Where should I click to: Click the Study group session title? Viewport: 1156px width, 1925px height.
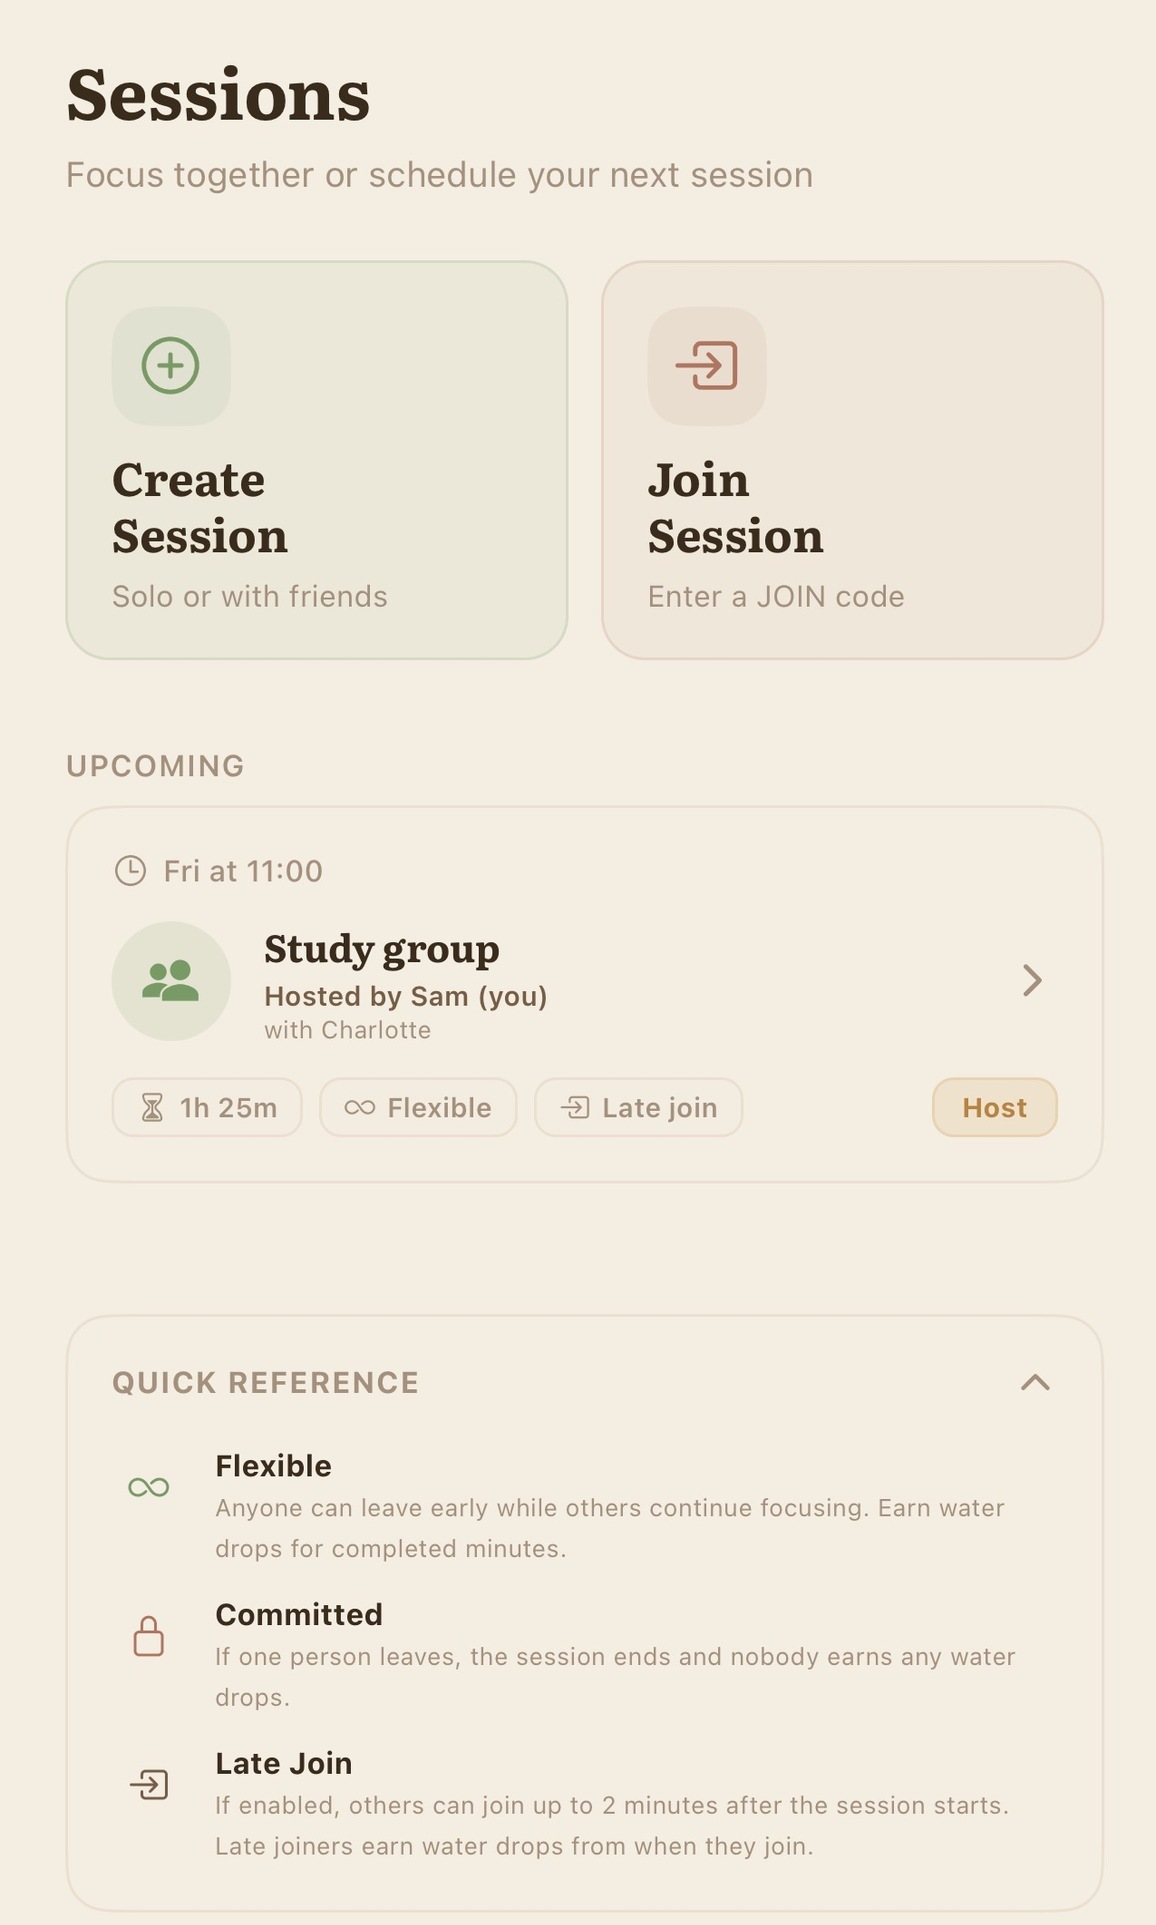click(382, 950)
